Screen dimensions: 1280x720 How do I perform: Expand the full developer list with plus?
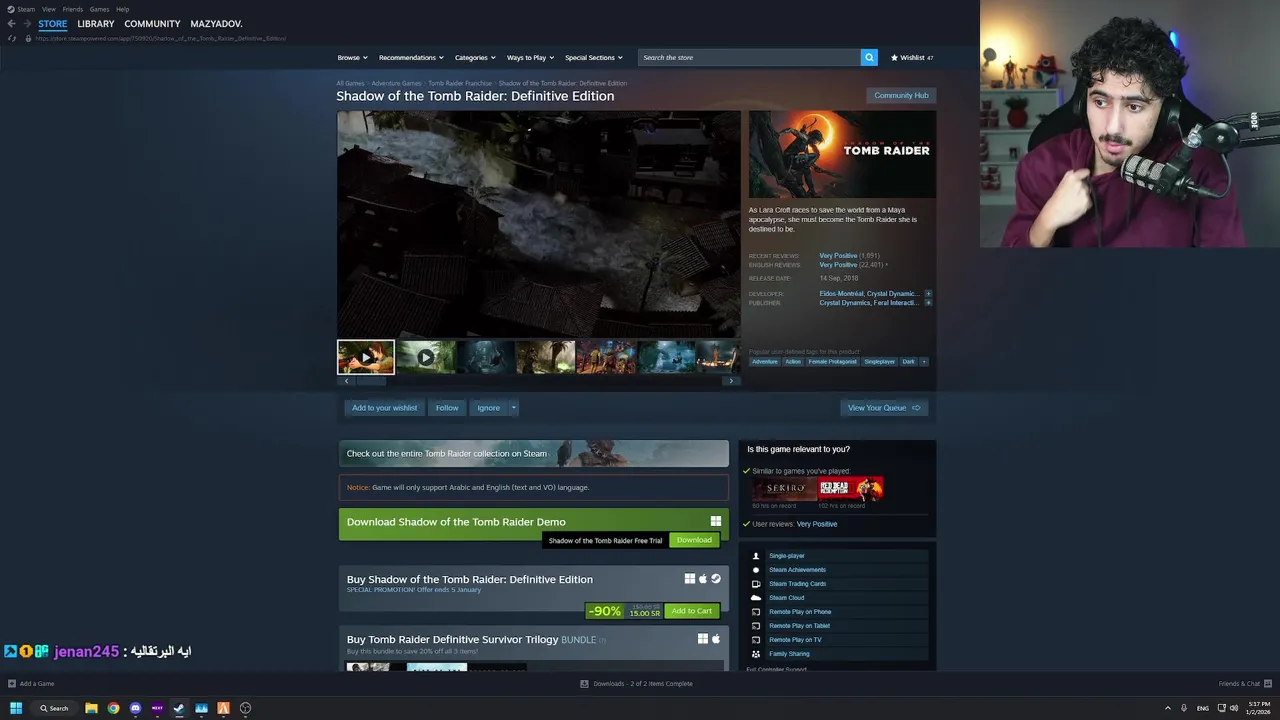pos(928,294)
